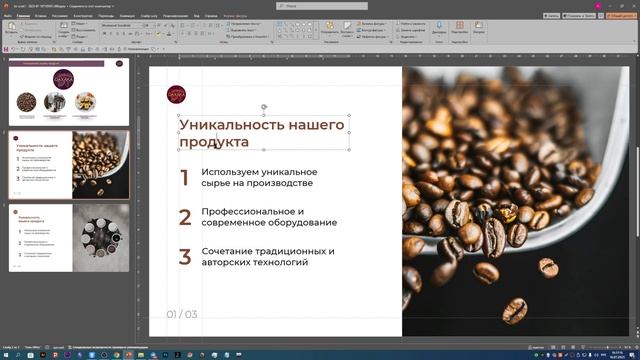Image resolution: width=640 pixels, height=360 pixels.
Task: Center-align the text
Action: pos(189,33)
